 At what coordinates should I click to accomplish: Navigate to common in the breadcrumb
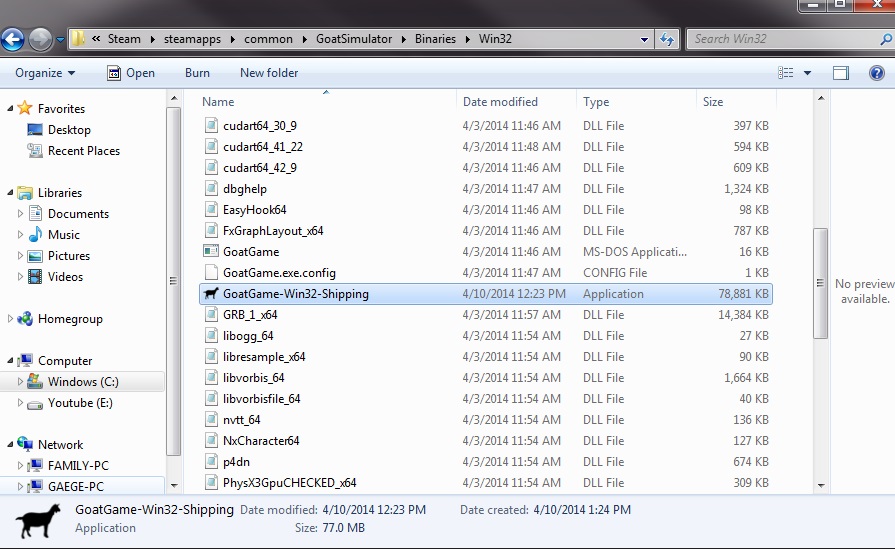point(268,39)
